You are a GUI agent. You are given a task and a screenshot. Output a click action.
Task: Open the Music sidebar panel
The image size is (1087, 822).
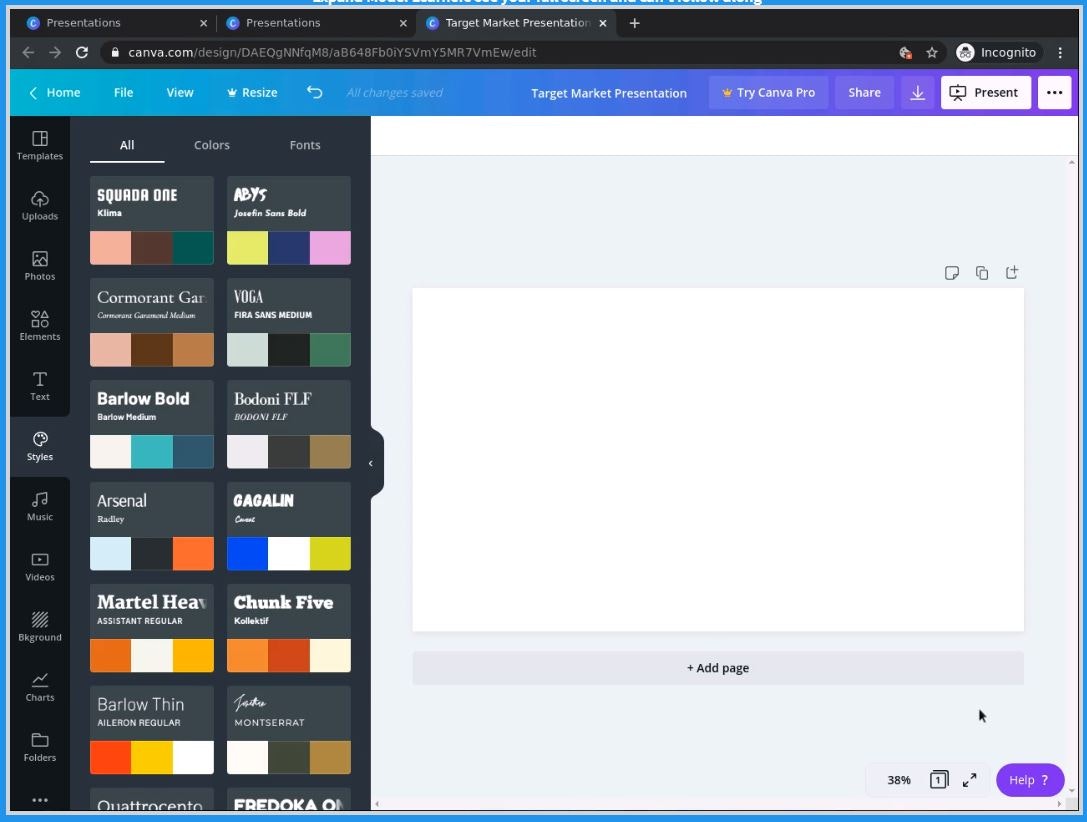pos(40,507)
